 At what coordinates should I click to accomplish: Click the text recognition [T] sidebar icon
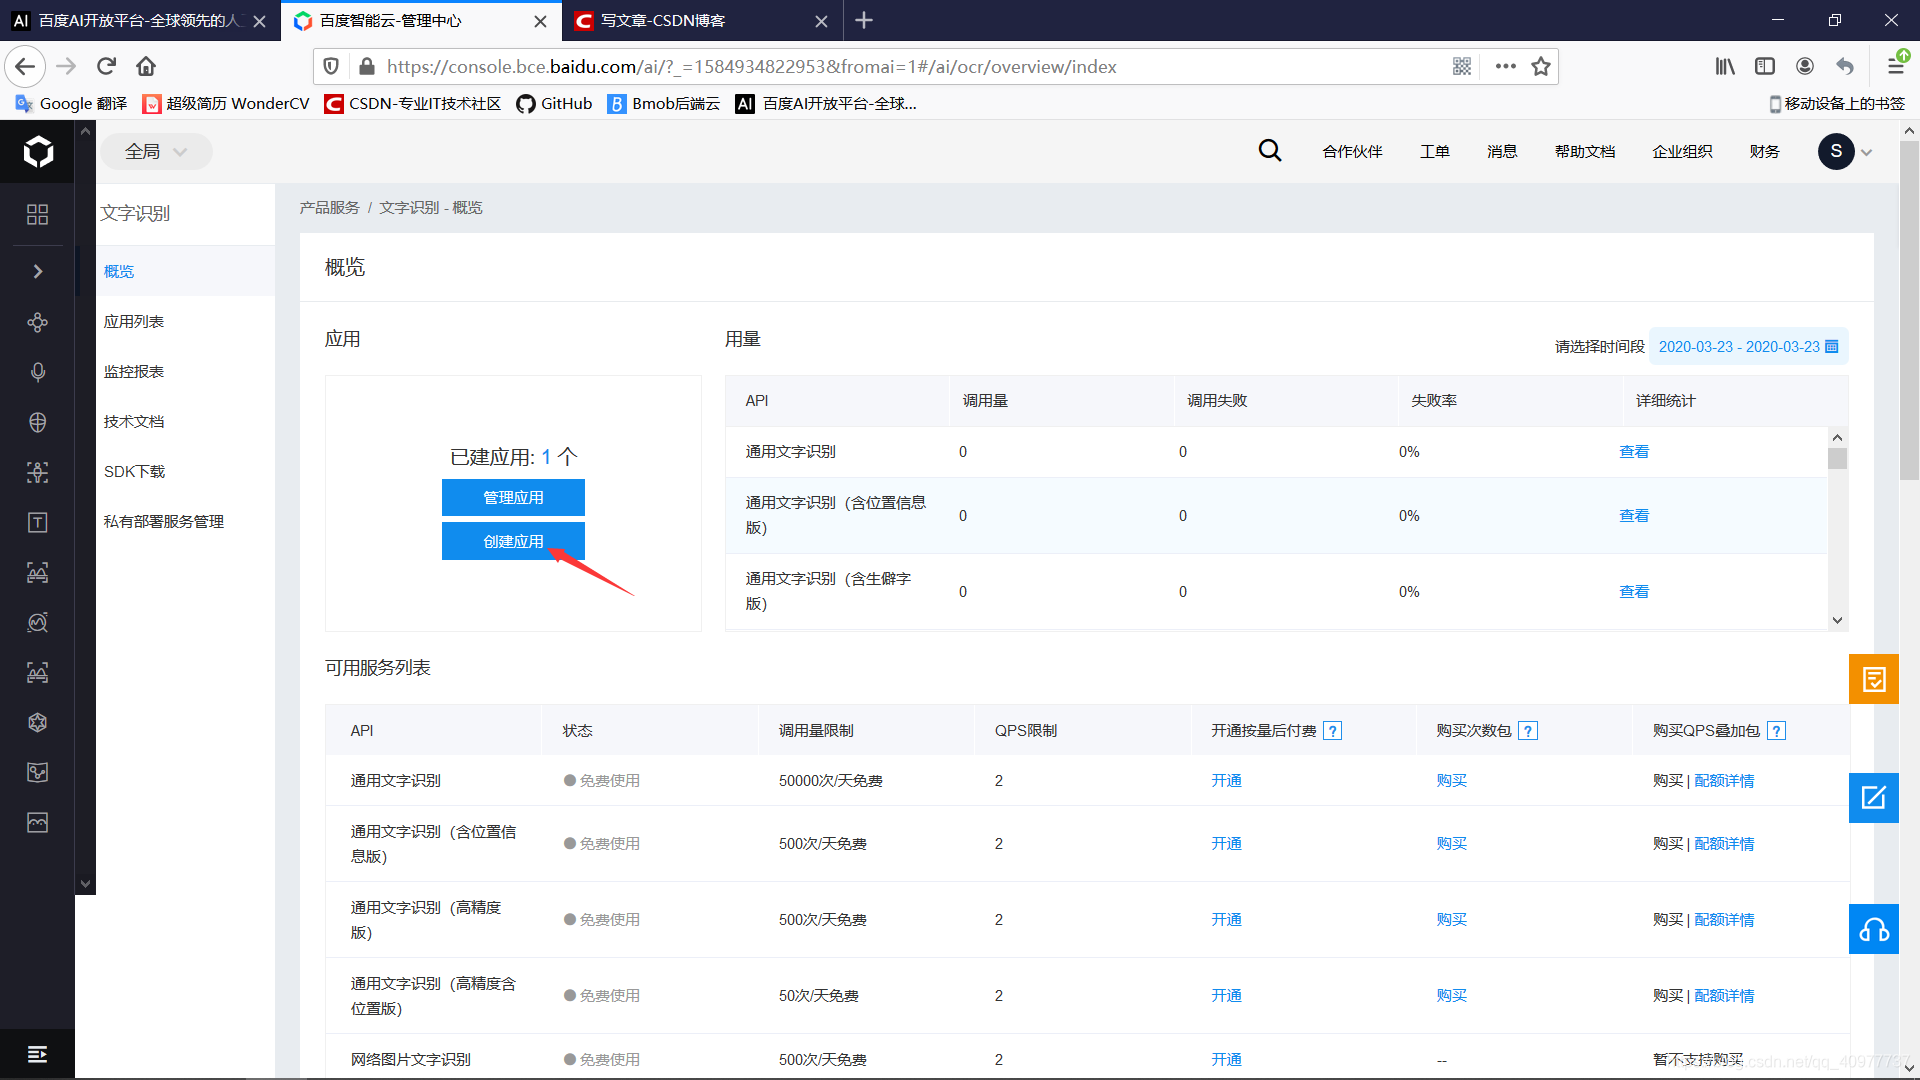click(37, 522)
